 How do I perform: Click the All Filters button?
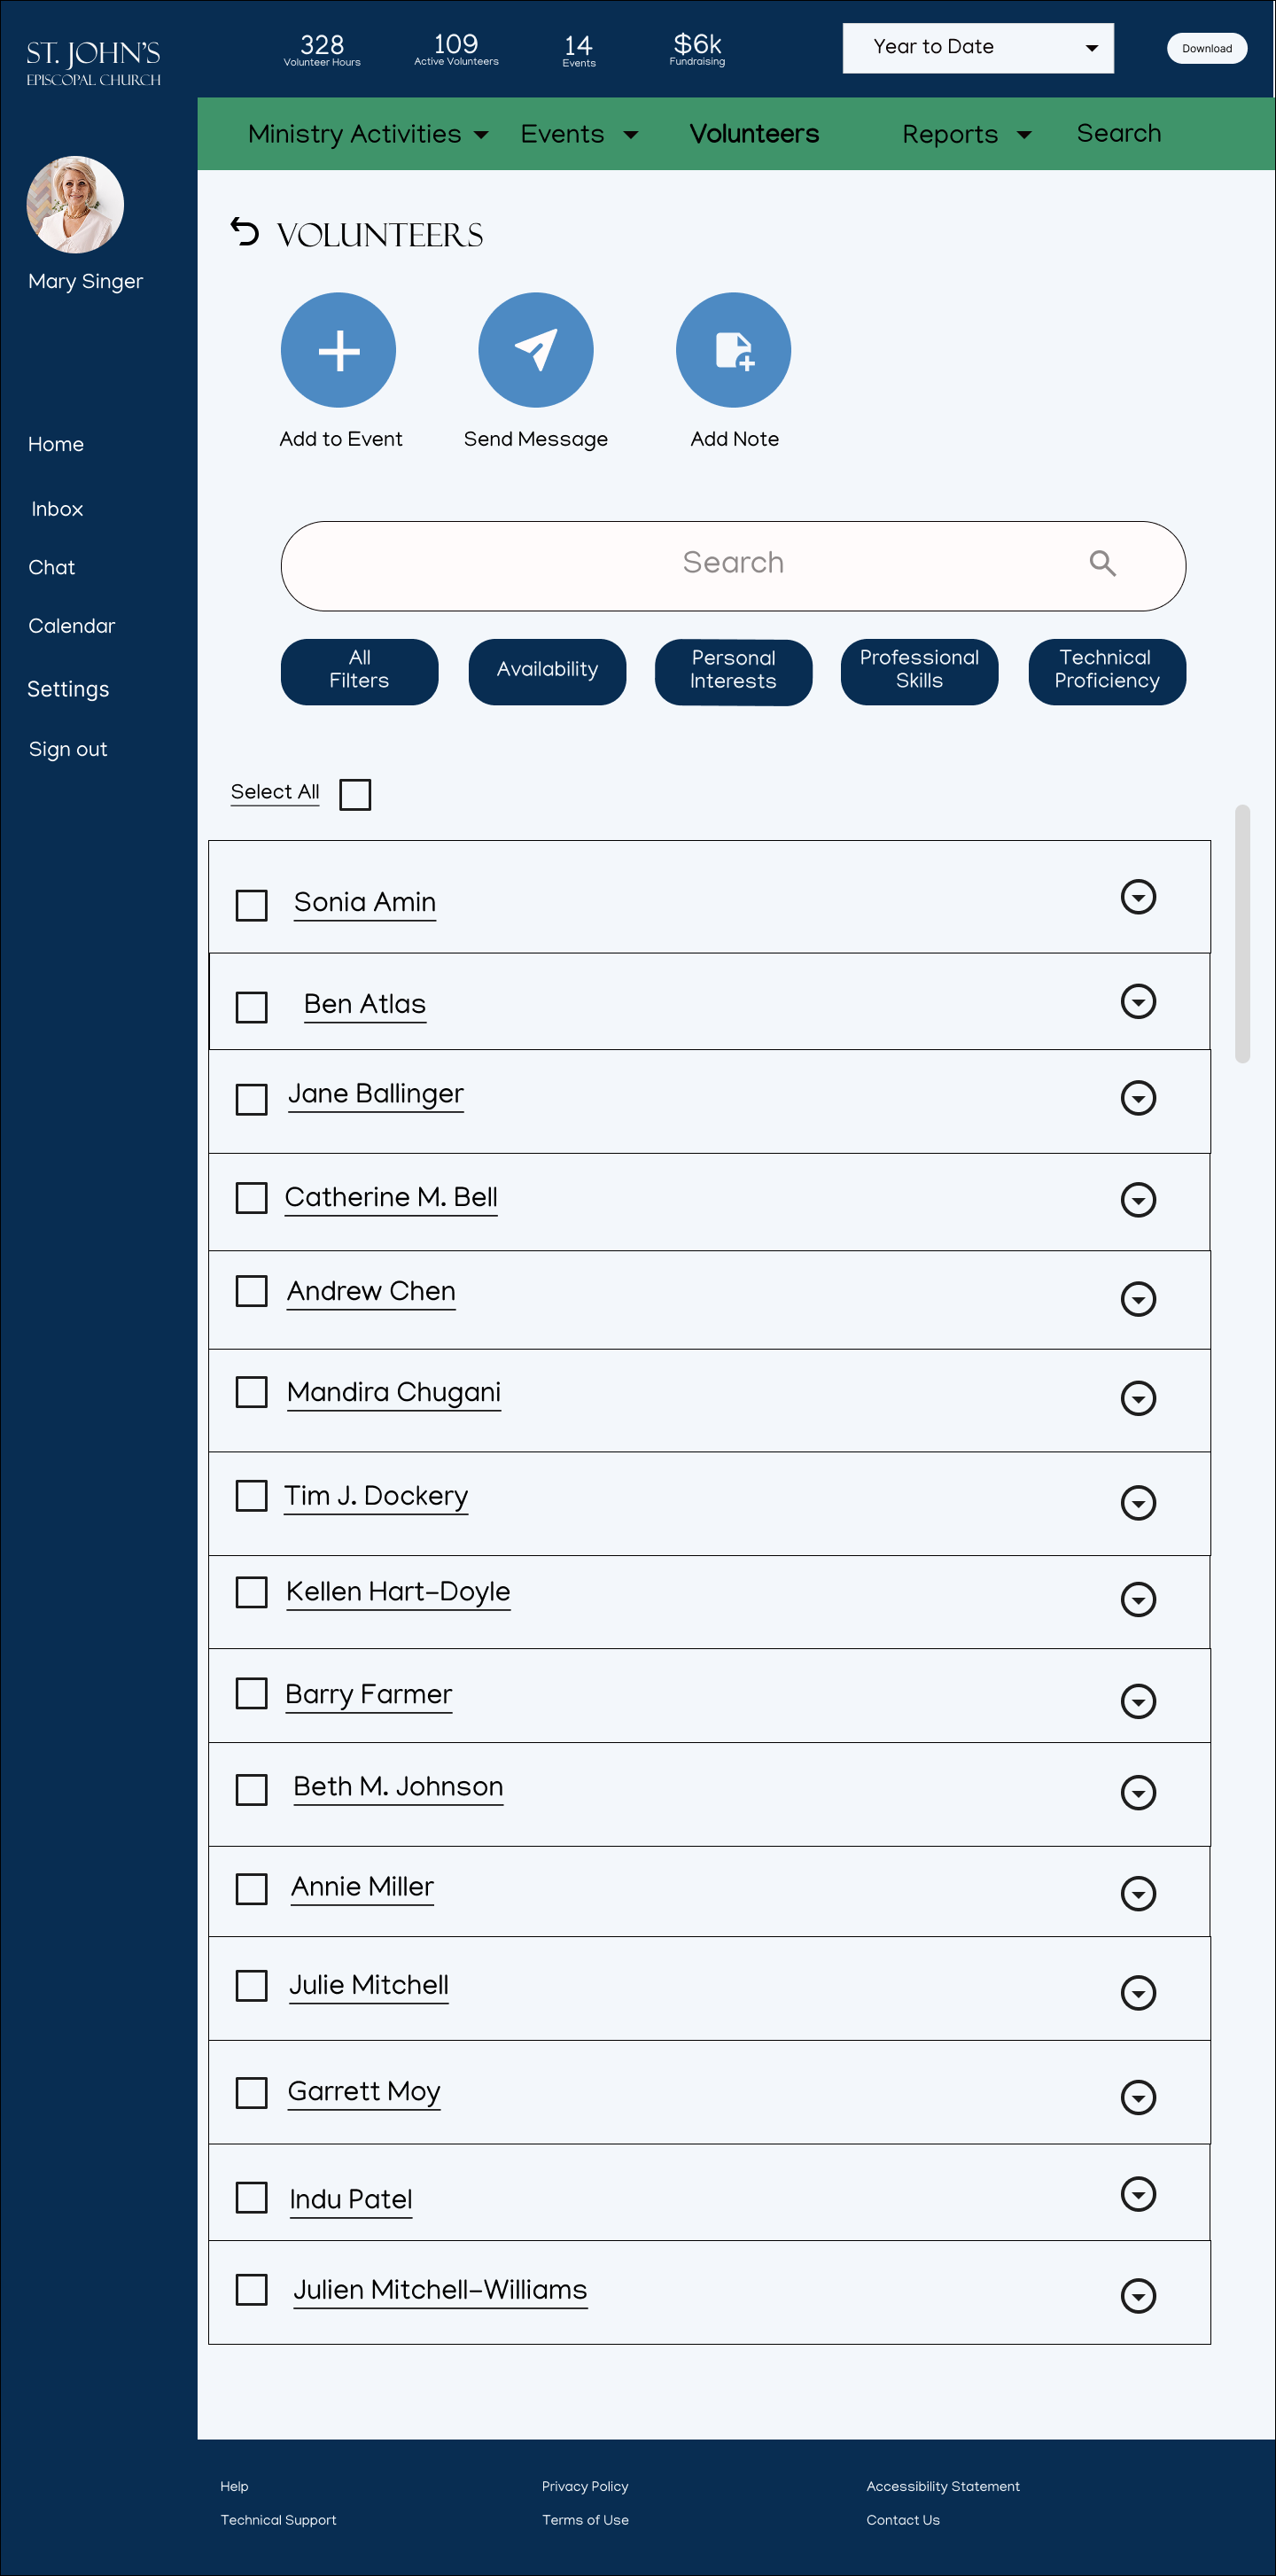pyautogui.click(x=359, y=672)
